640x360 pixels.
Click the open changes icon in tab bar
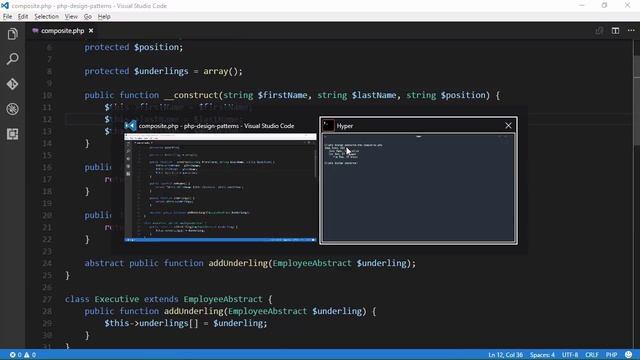[599, 31]
